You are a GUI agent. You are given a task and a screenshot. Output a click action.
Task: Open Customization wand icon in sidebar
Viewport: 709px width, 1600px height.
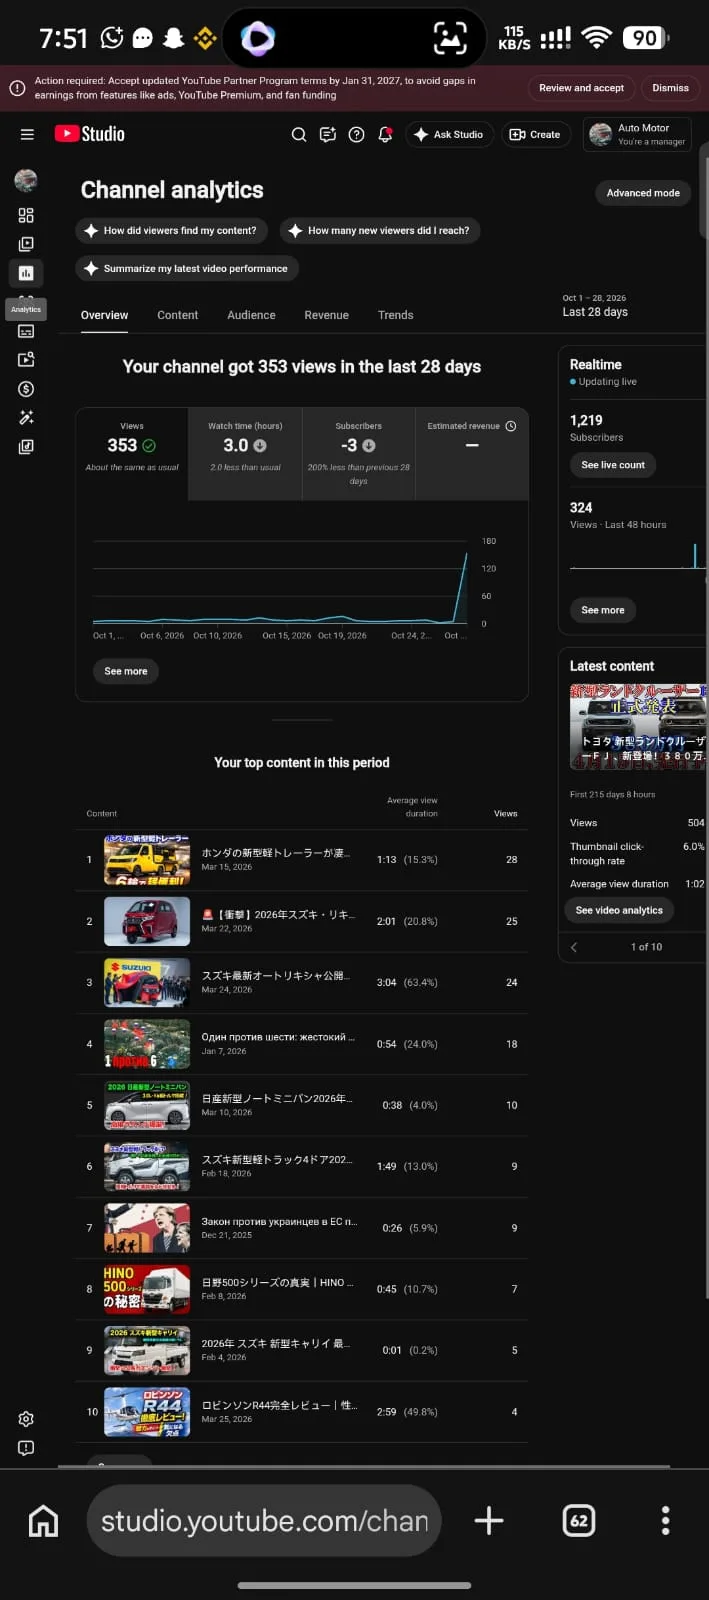[26, 418]
